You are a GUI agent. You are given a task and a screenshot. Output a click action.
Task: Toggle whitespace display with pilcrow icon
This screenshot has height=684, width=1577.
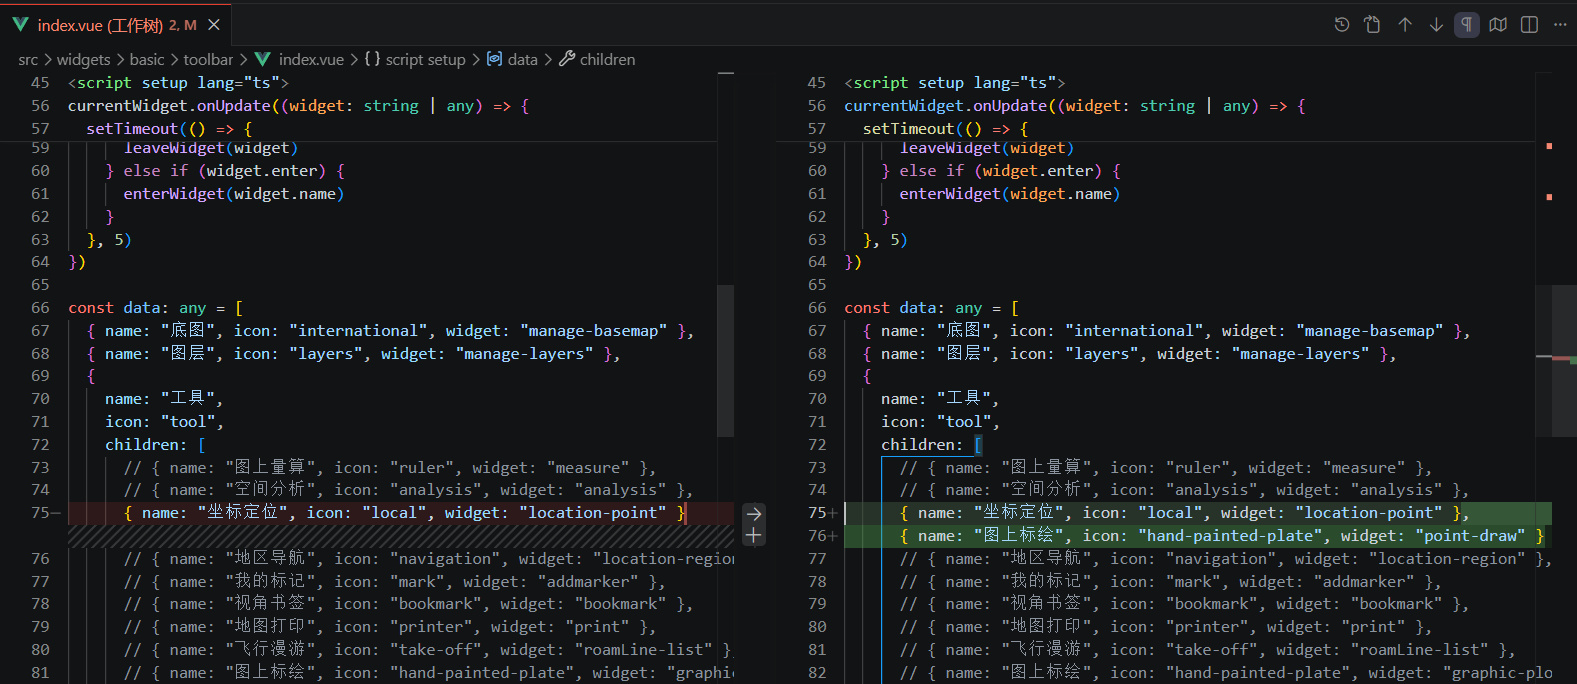pyautogui.click(x=1467, y=25)
